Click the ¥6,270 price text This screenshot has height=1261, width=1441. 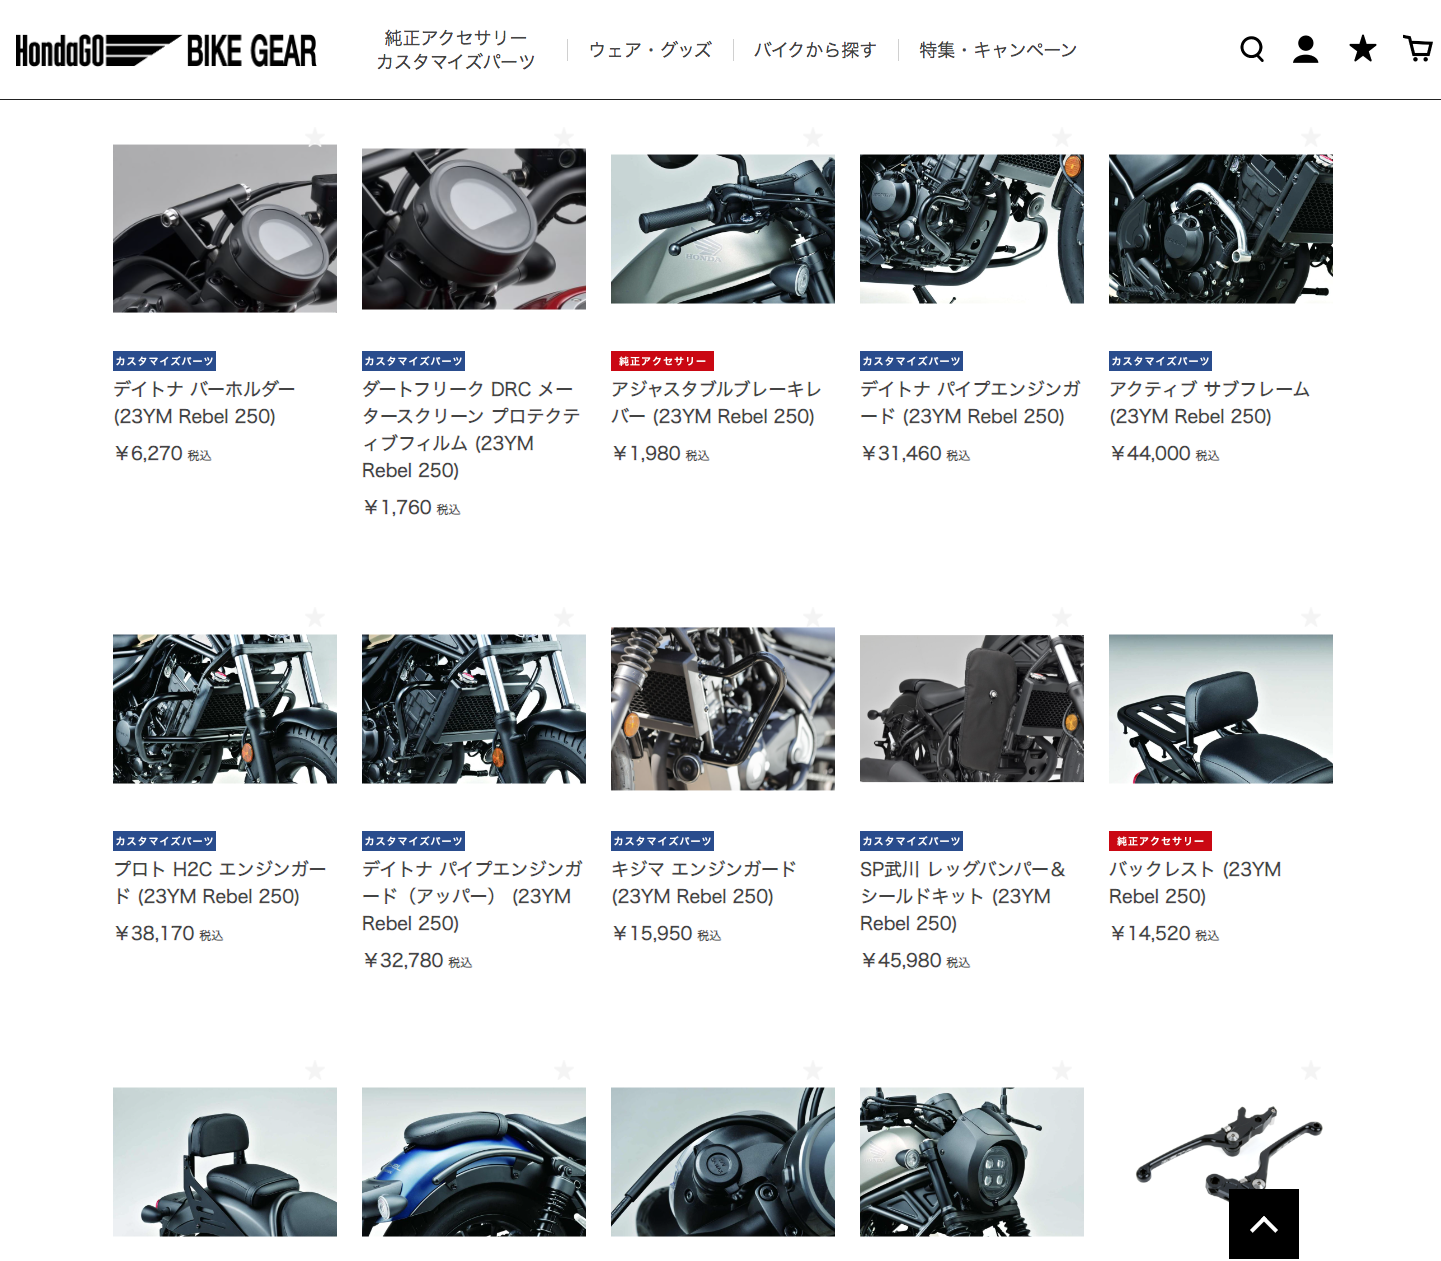click(148, 454)
